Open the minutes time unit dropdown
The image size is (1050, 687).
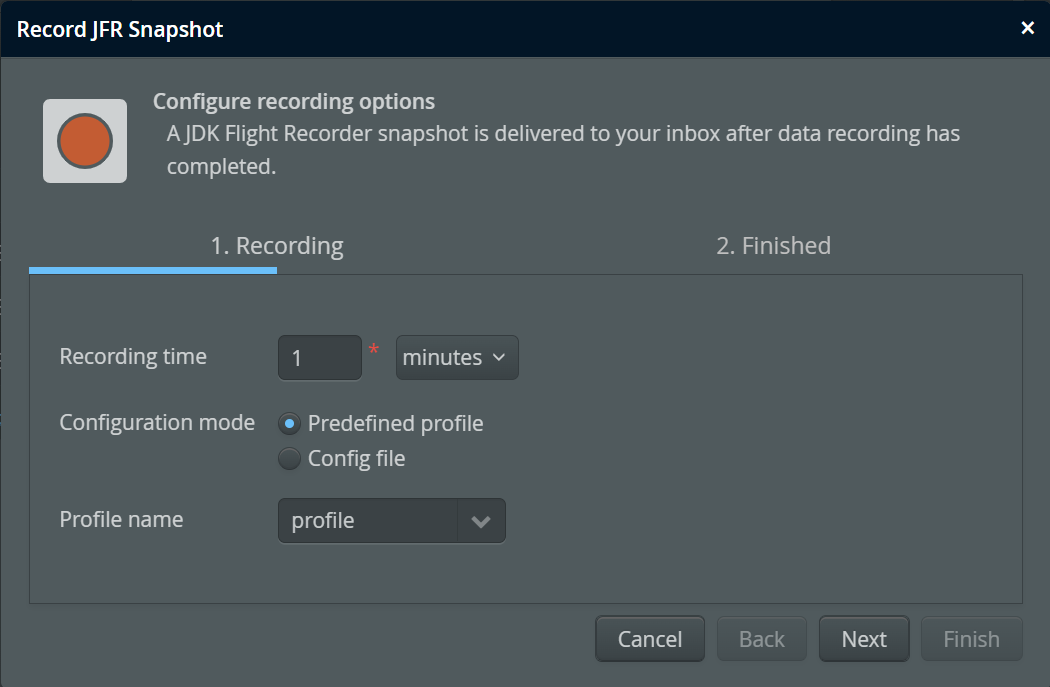[x=457, y=358]
